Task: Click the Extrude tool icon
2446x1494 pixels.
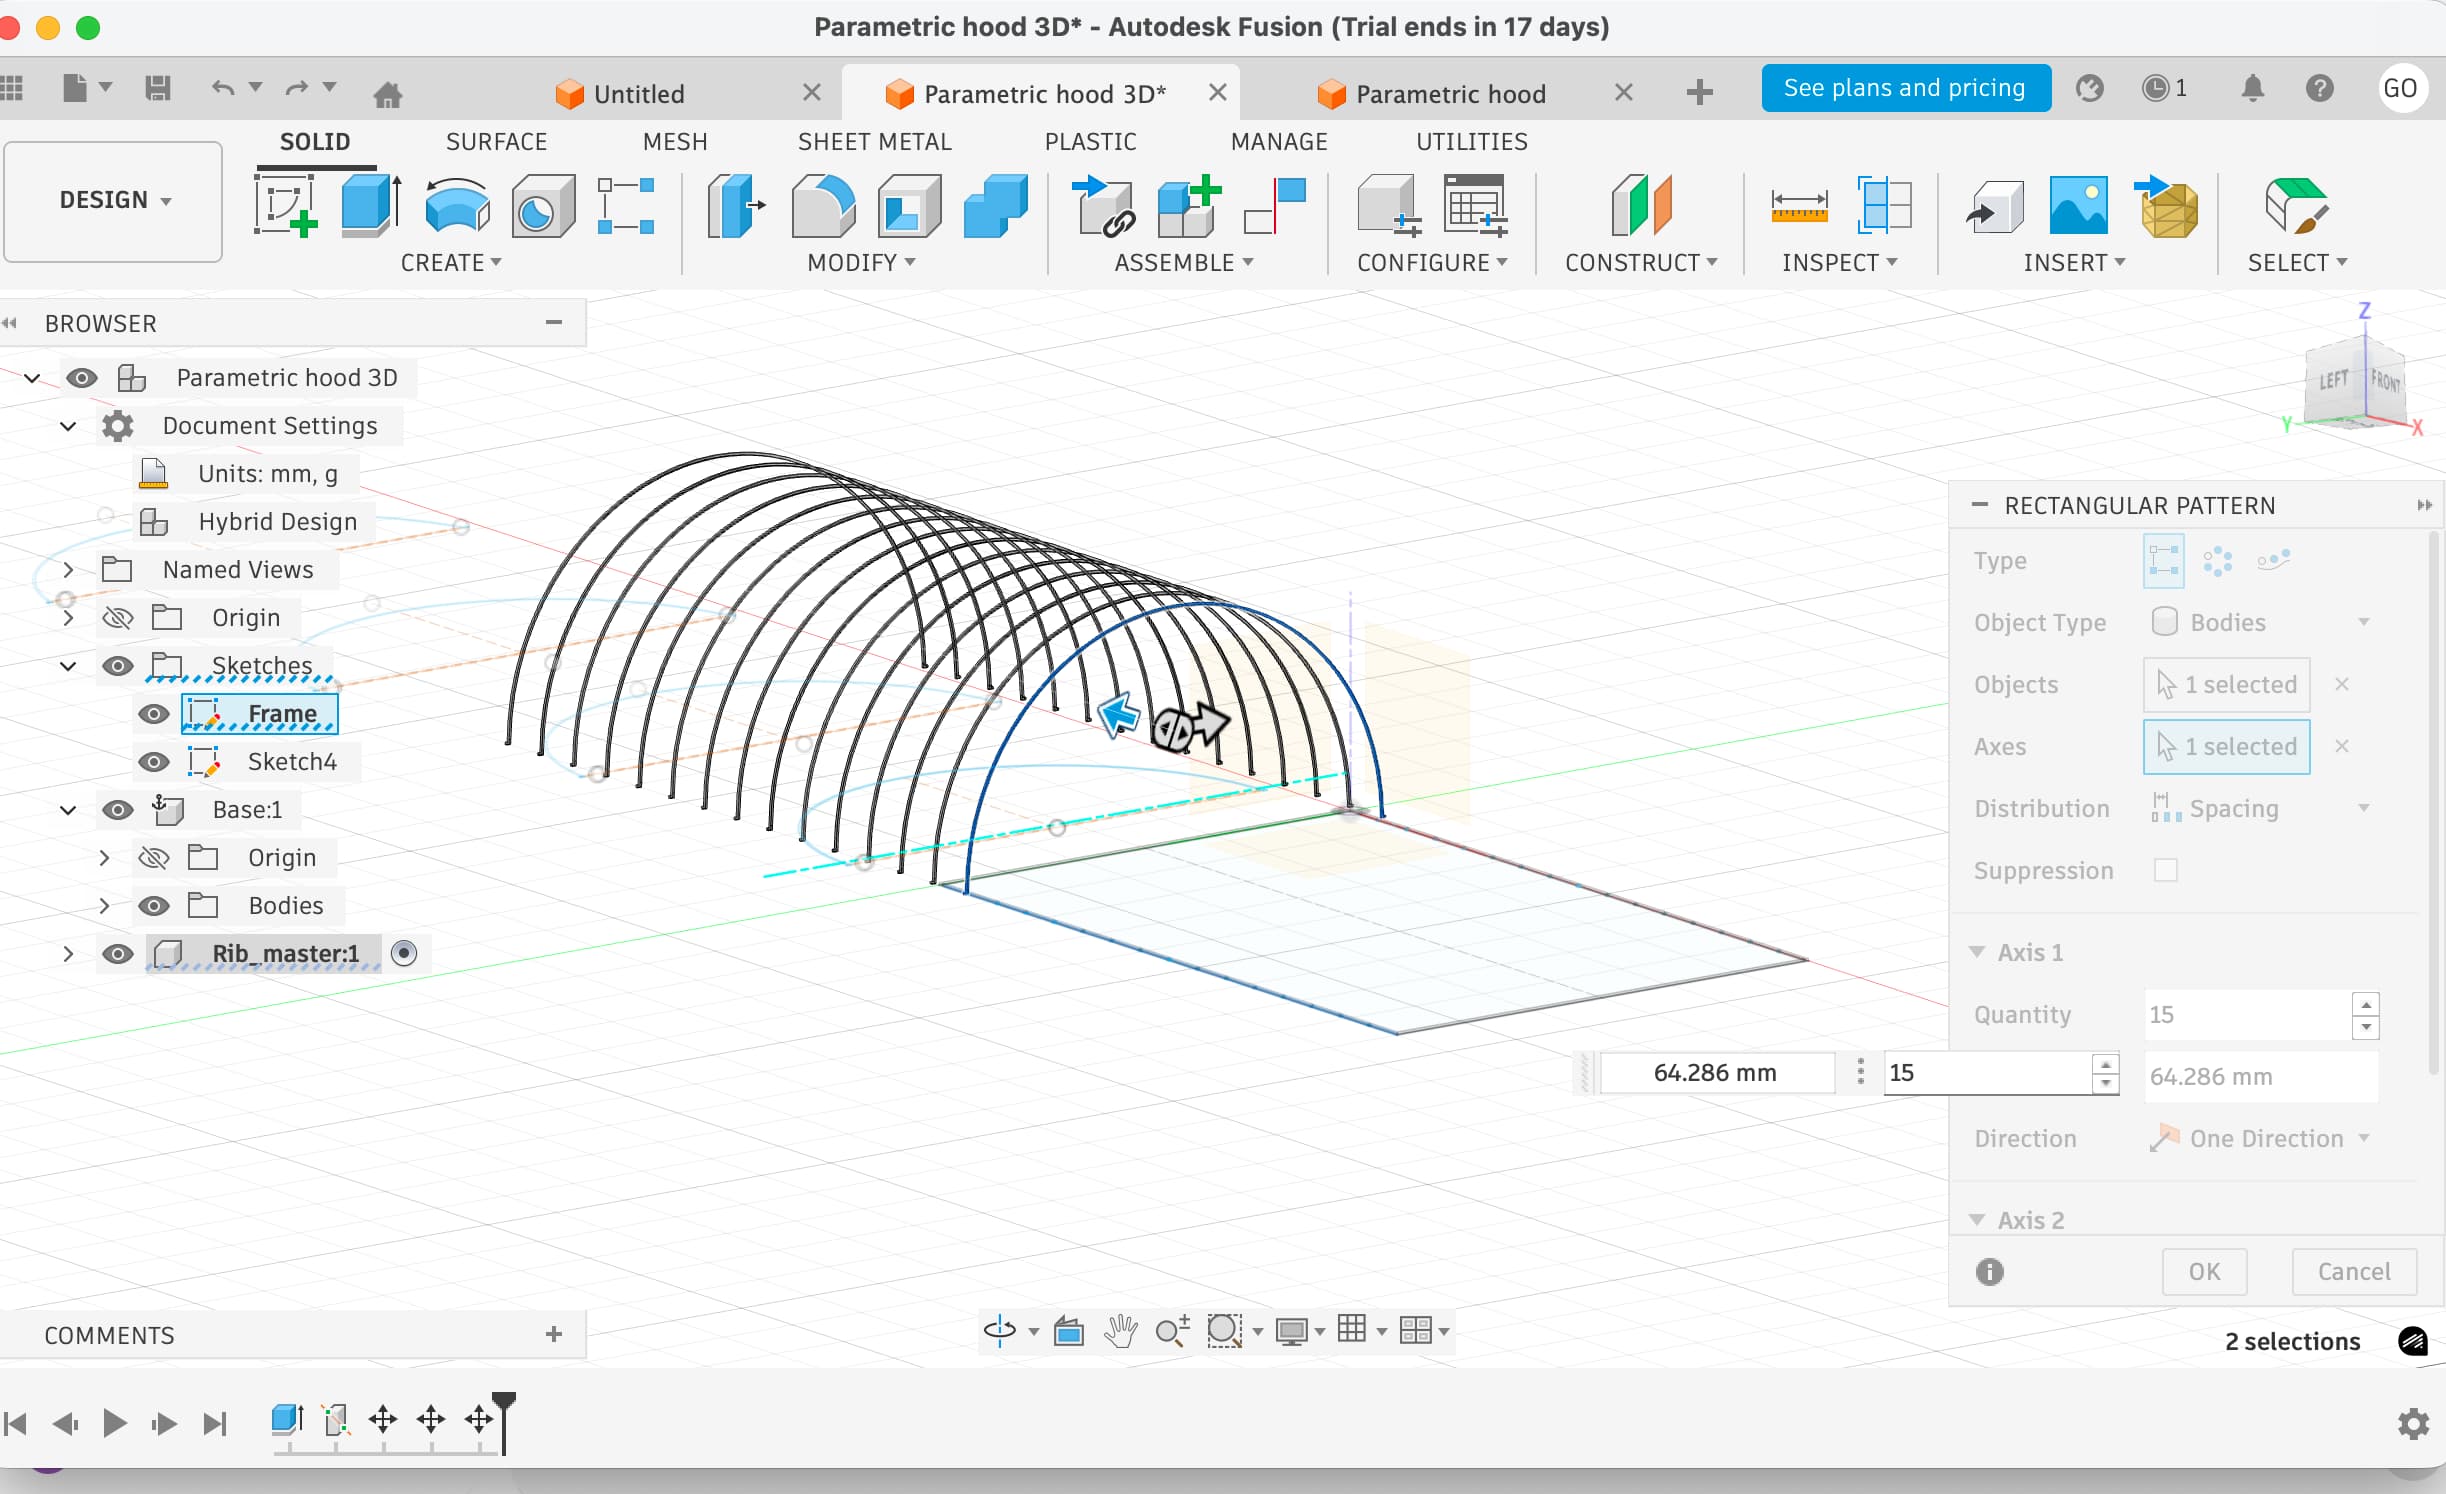Action: [370, 205]
